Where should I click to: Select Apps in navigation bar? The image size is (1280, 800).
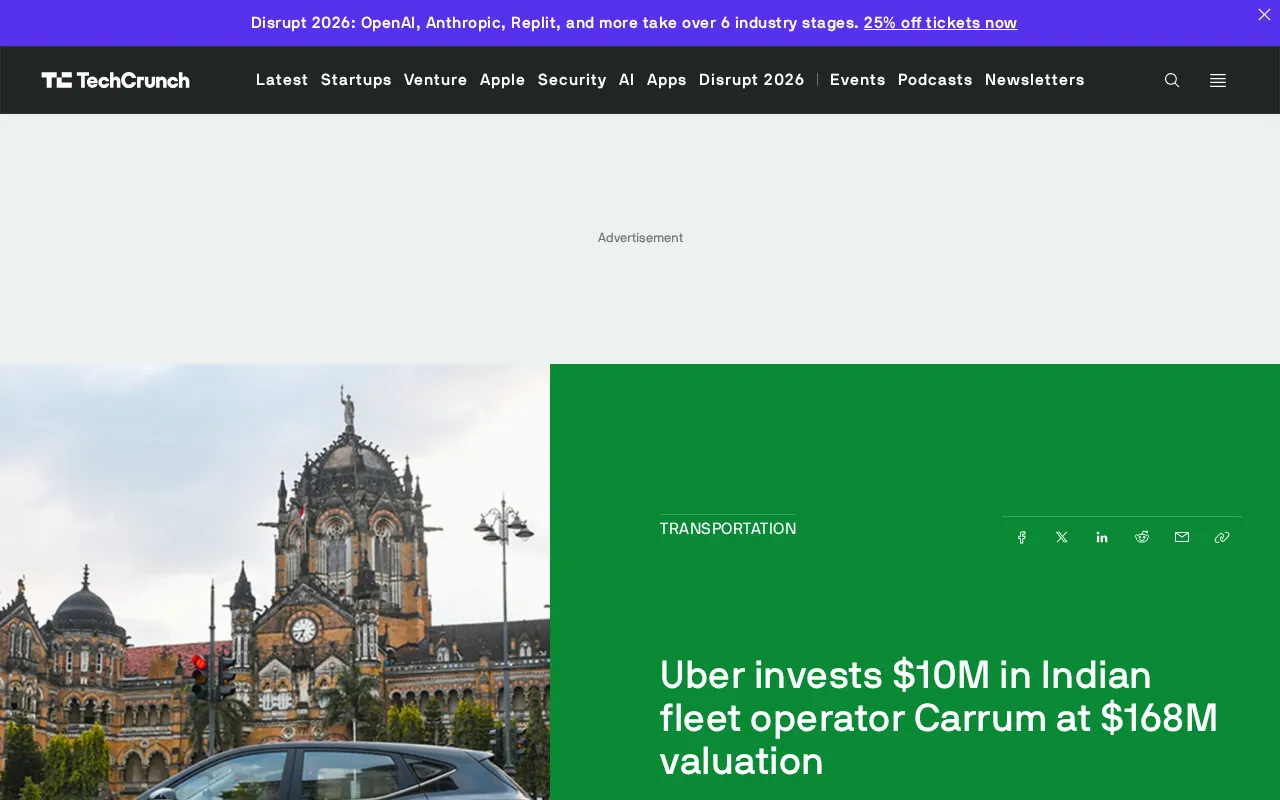click(667, 80)
